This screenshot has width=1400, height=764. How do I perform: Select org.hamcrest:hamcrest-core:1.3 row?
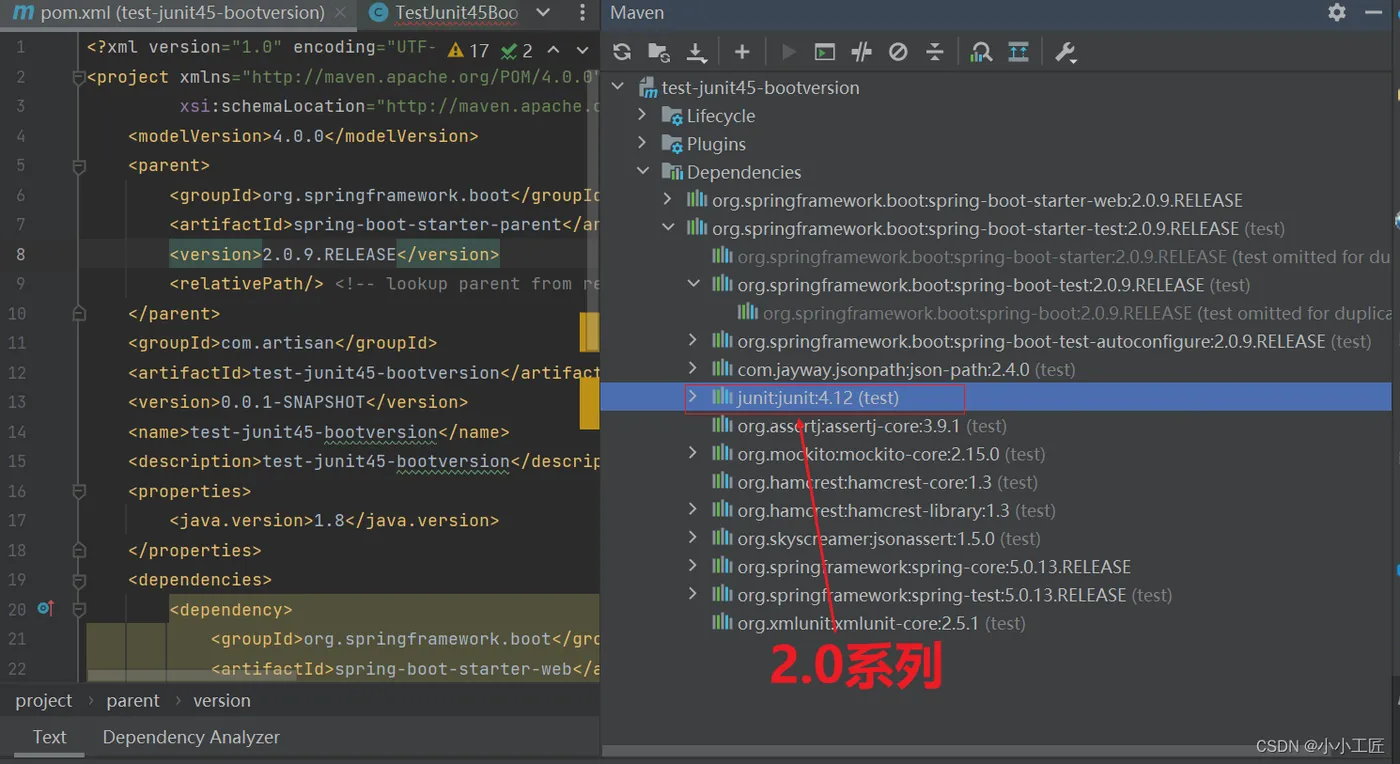tap(996, 482)
